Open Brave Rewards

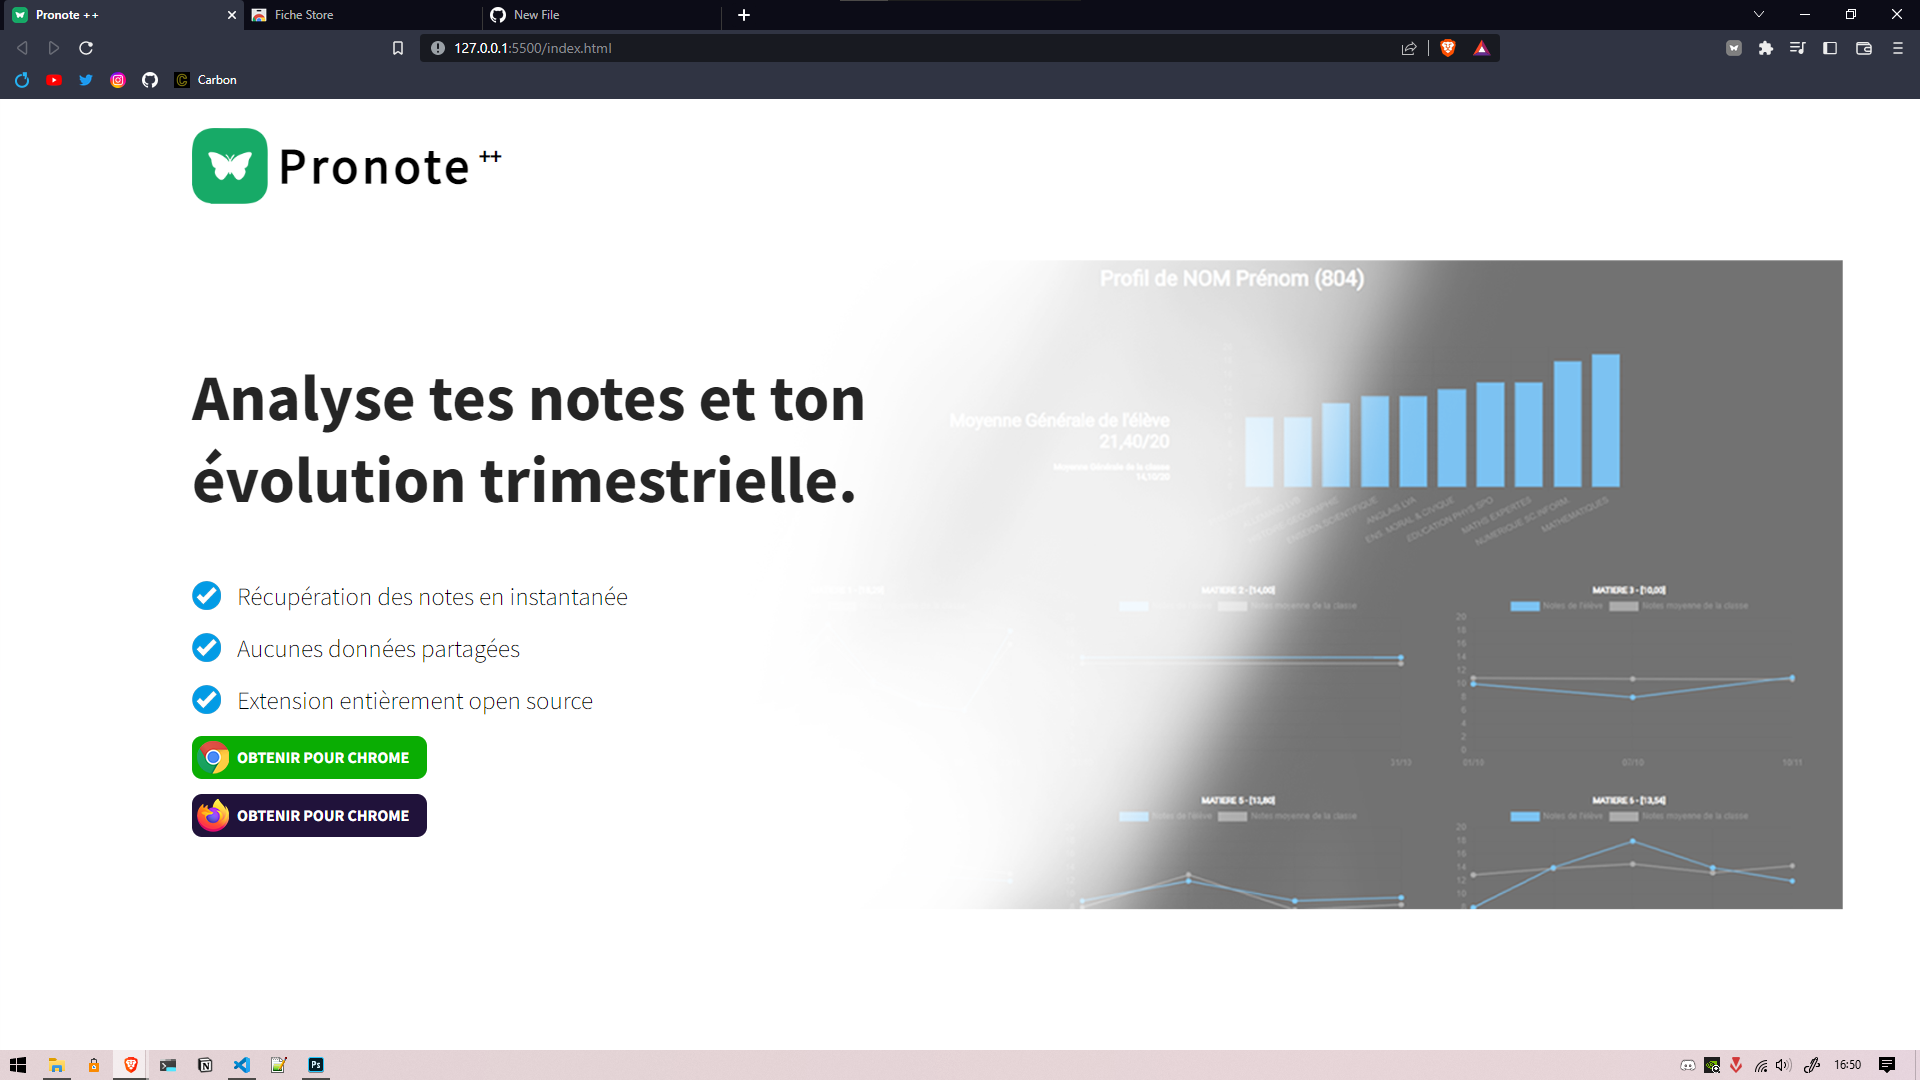(1481, 47)
